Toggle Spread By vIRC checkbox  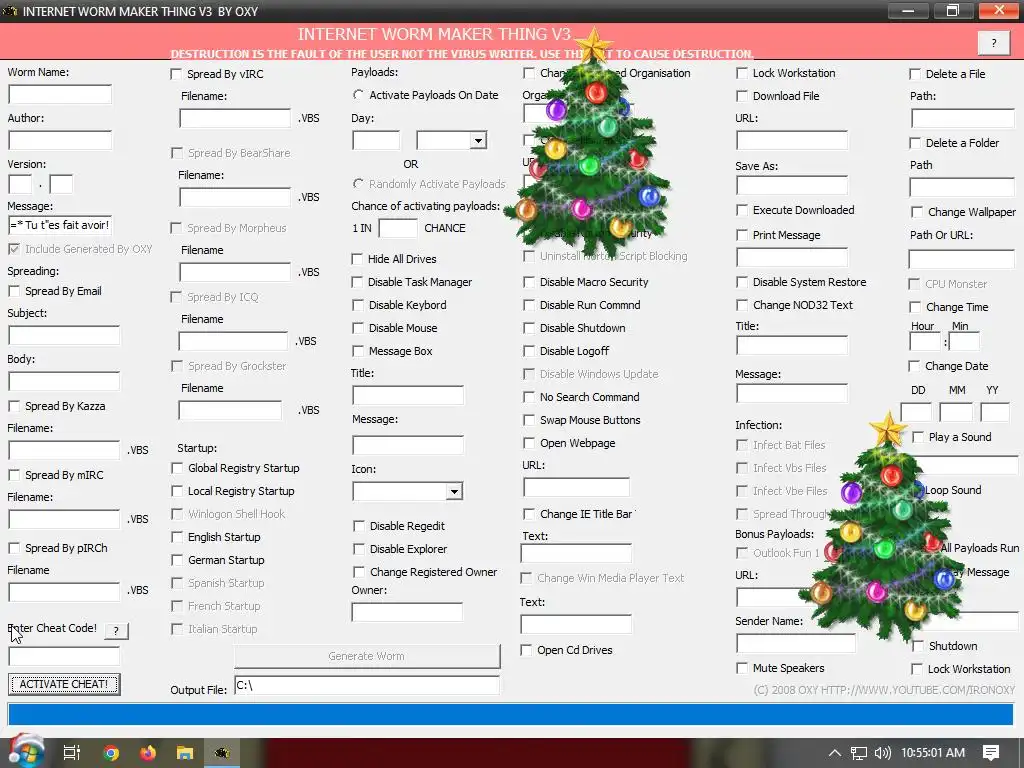pos(176,74)
